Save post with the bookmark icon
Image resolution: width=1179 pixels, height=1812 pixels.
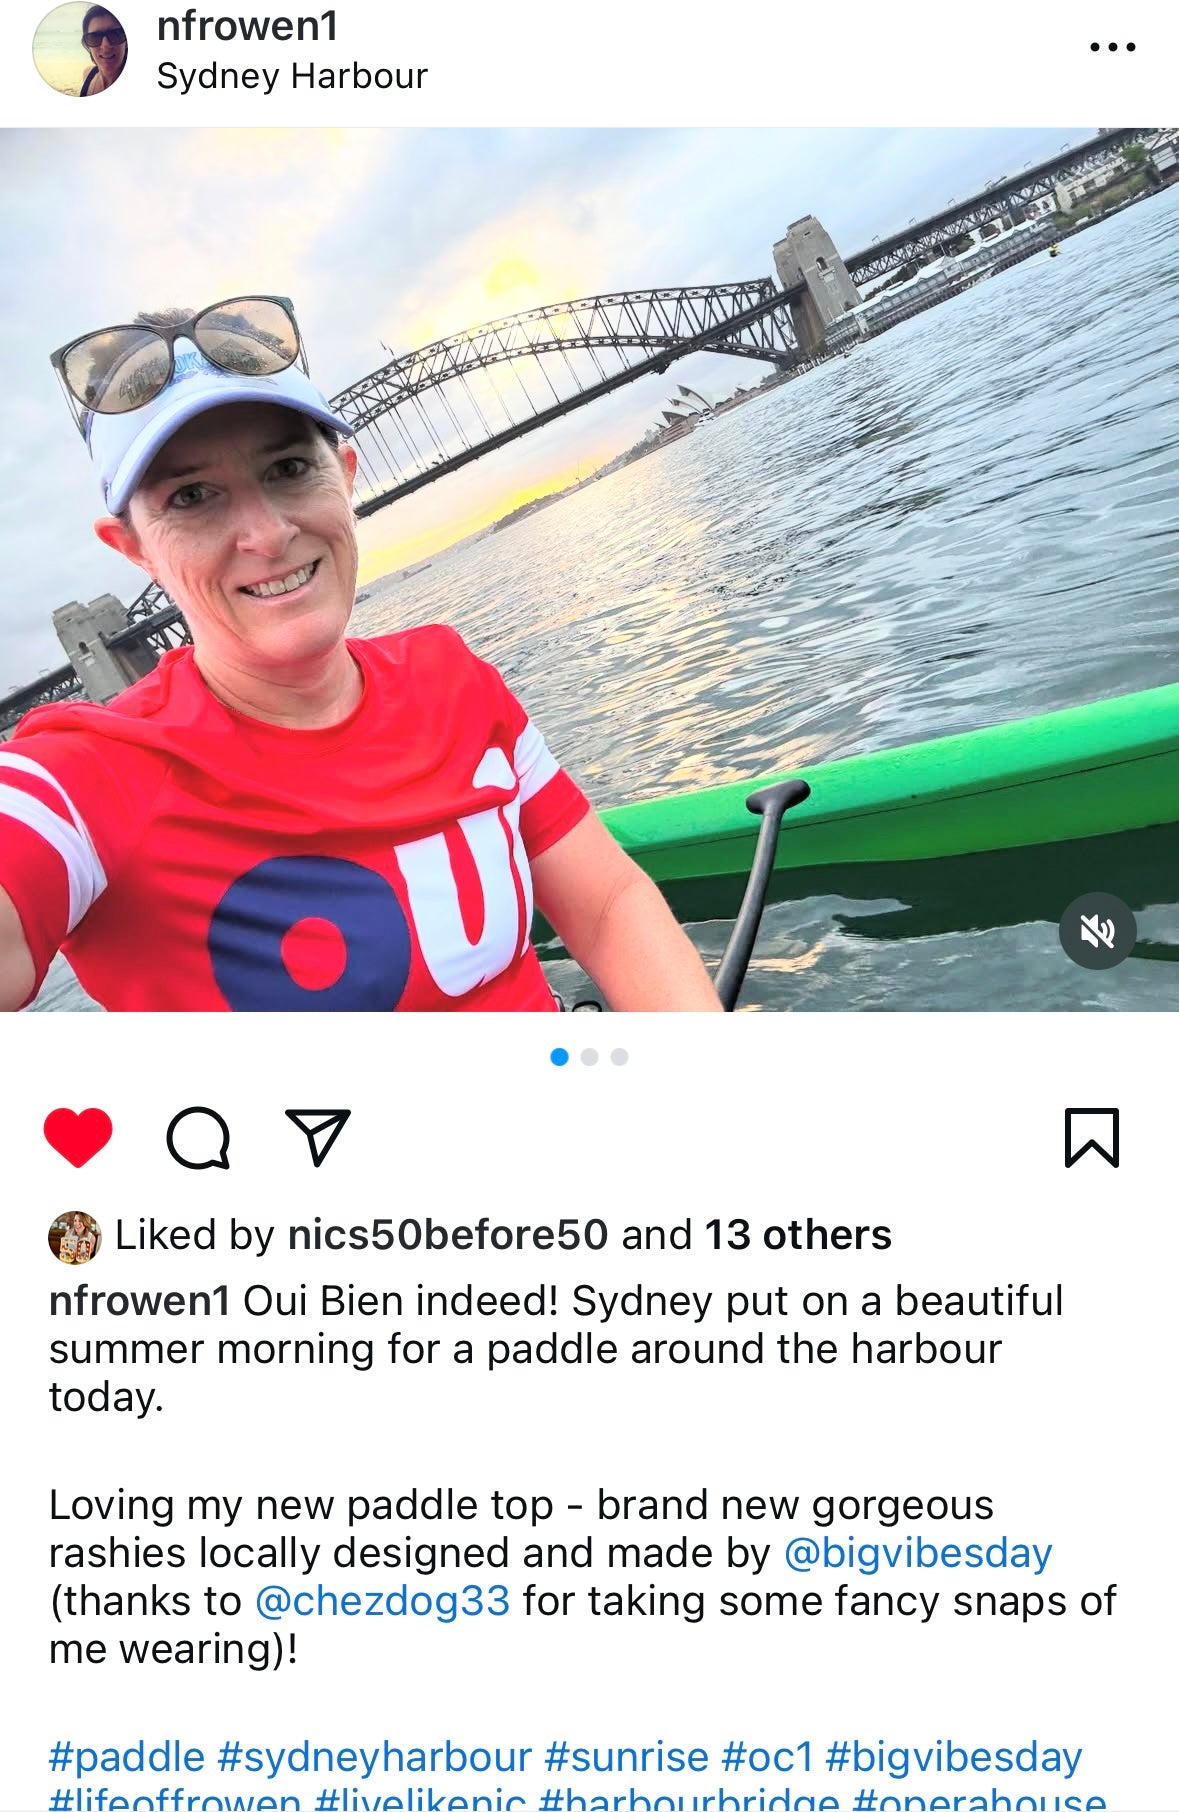[x=1091, y=1138]
